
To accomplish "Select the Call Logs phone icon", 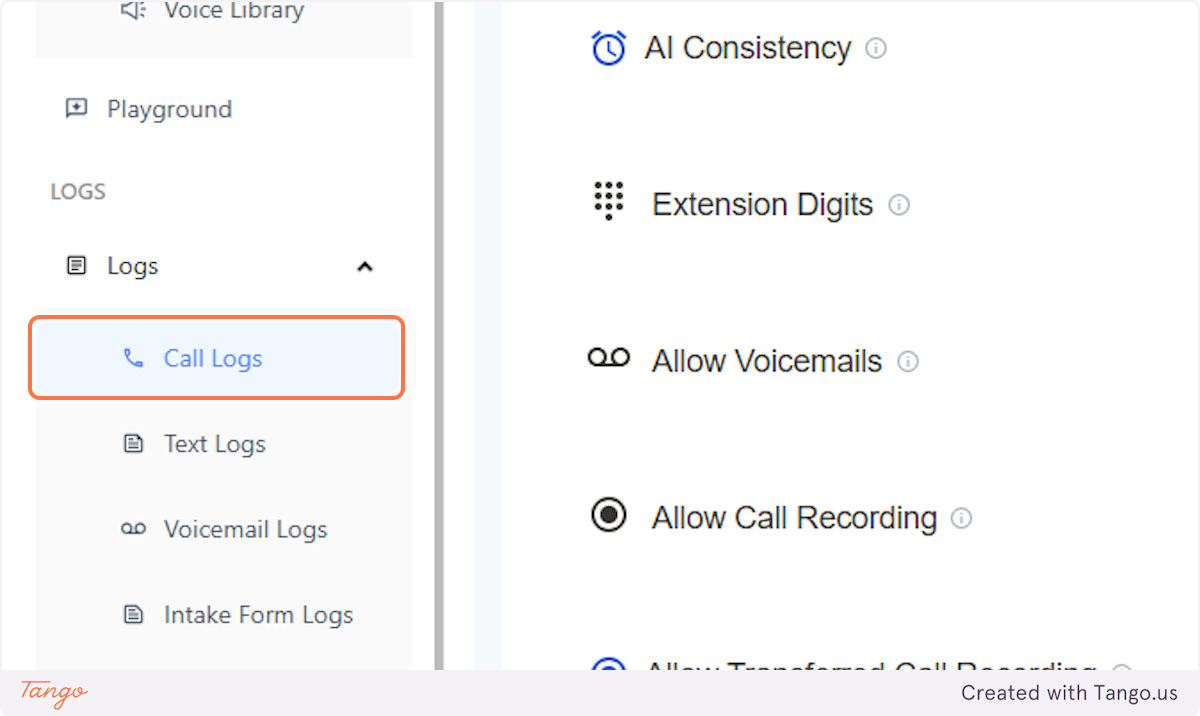I will (x=134, y=358).
